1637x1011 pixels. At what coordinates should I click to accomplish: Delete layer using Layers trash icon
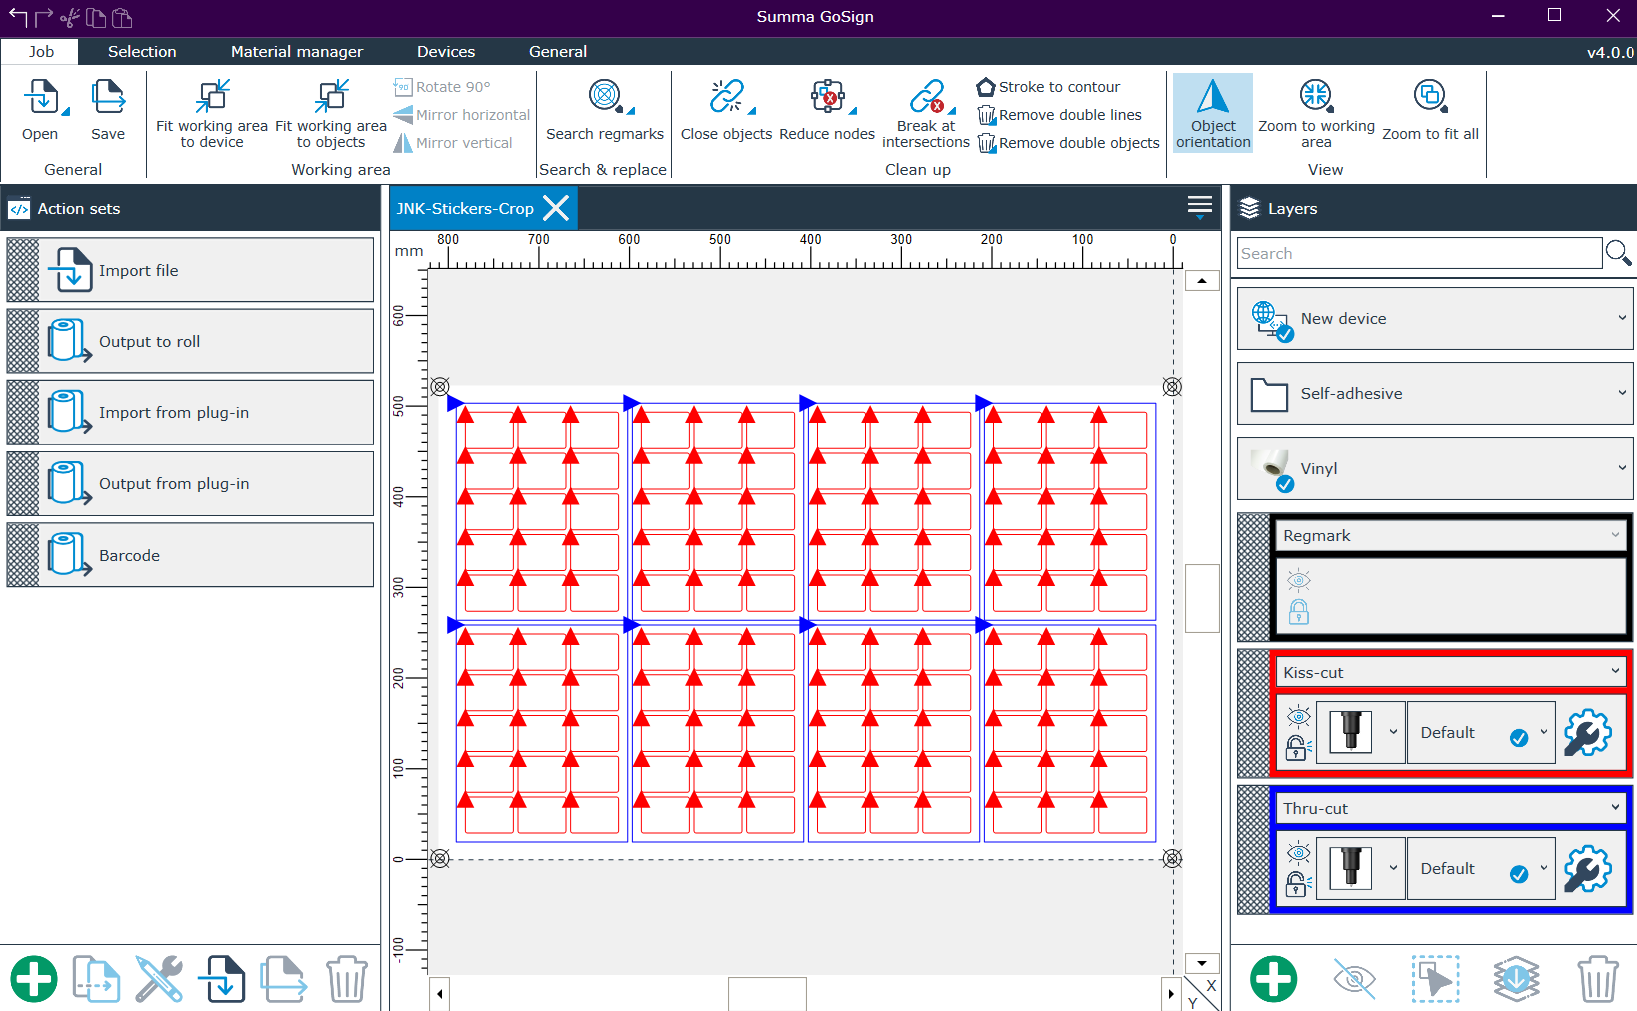pyautogui.click(x=1597, y=978)
